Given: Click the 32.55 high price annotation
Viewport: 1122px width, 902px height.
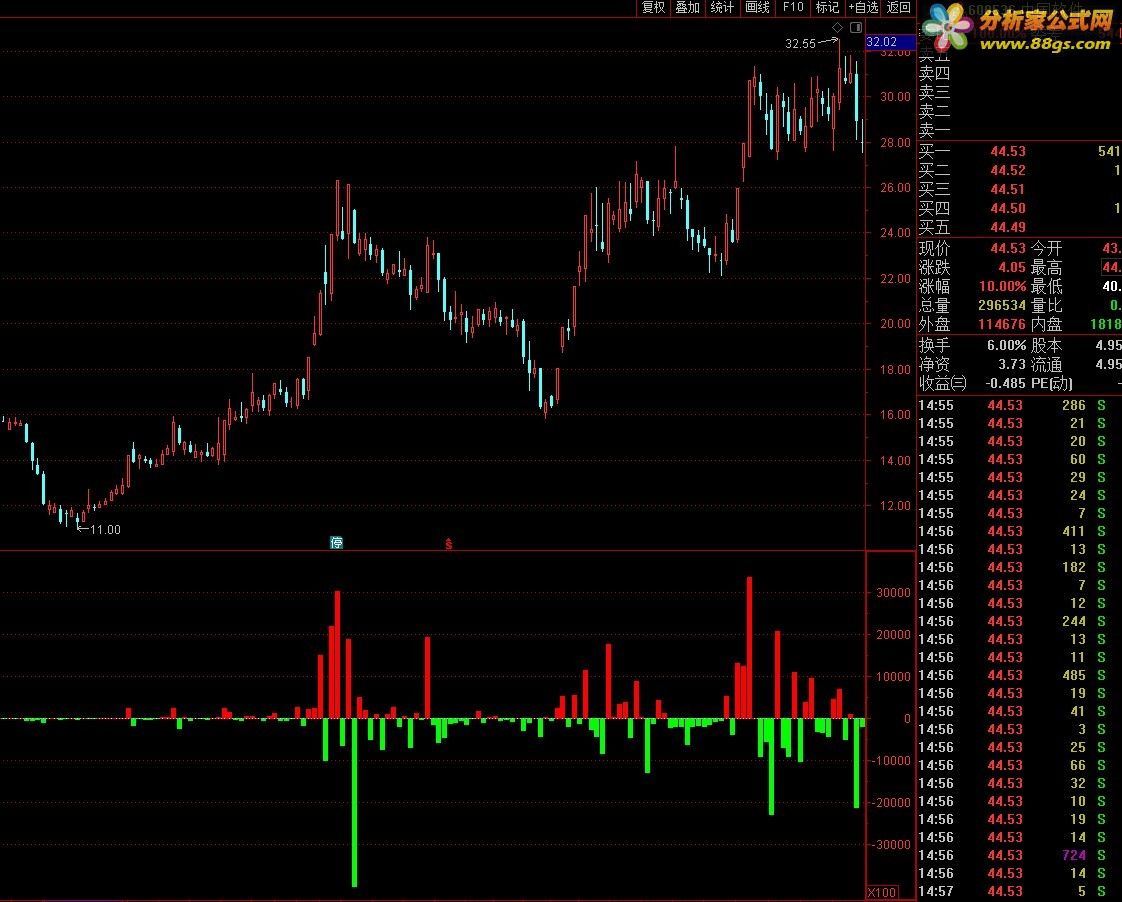Looking at the screenshot, I should point(800,44).
